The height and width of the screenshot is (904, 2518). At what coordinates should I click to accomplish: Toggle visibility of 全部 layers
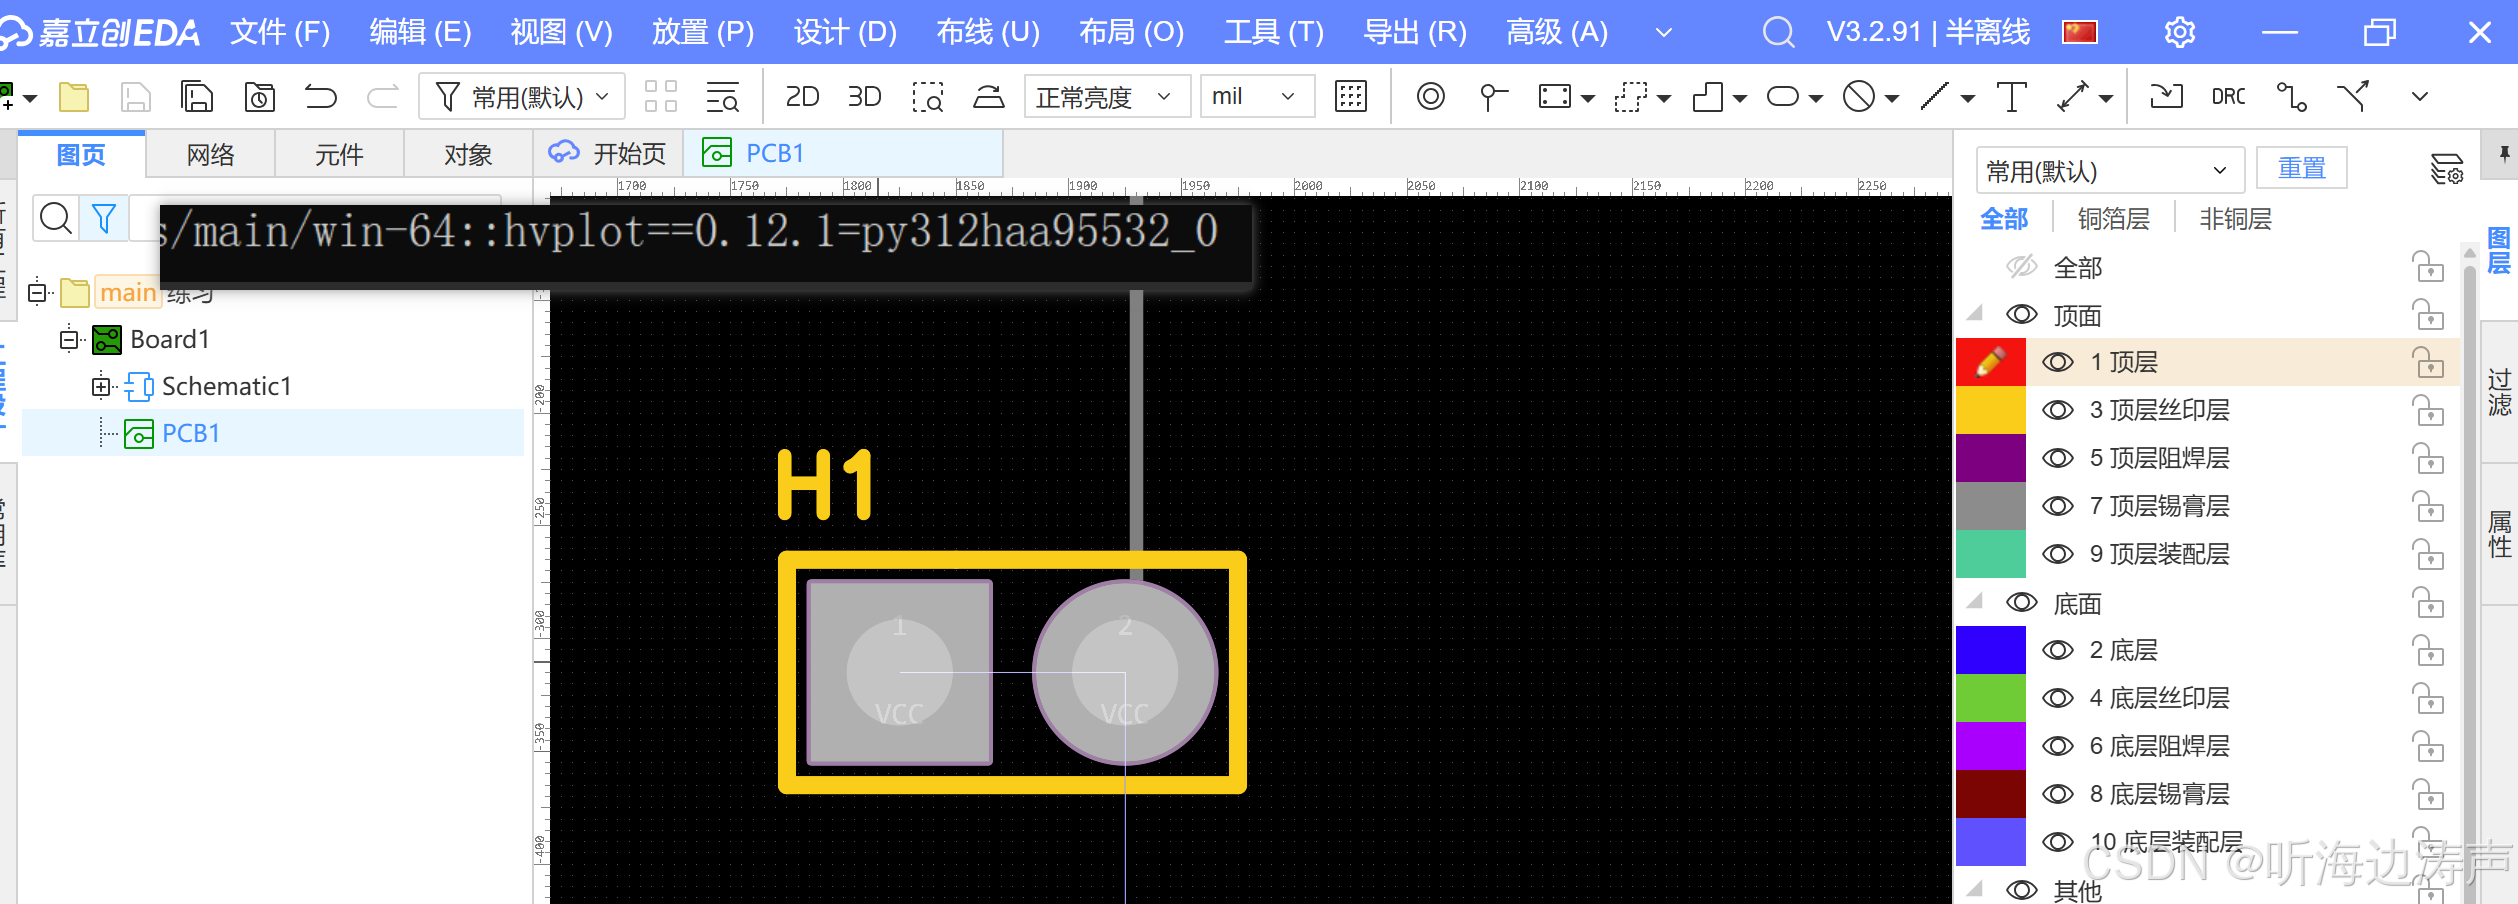pyautogui.click(x=2022, y=267)
